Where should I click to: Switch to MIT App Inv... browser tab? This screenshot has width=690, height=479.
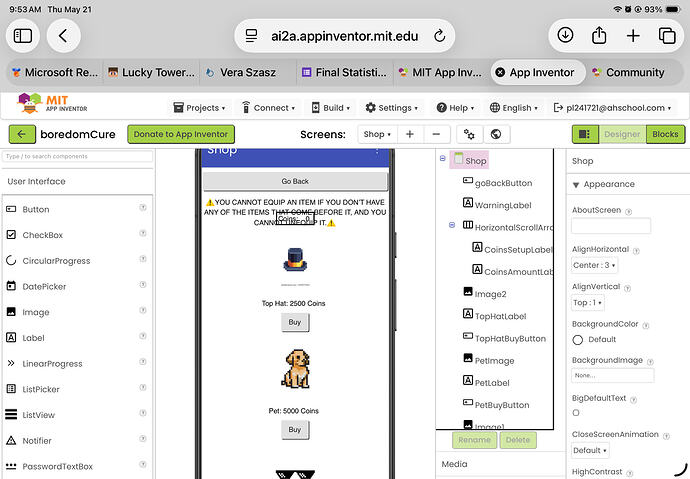(x=440, y=73)
